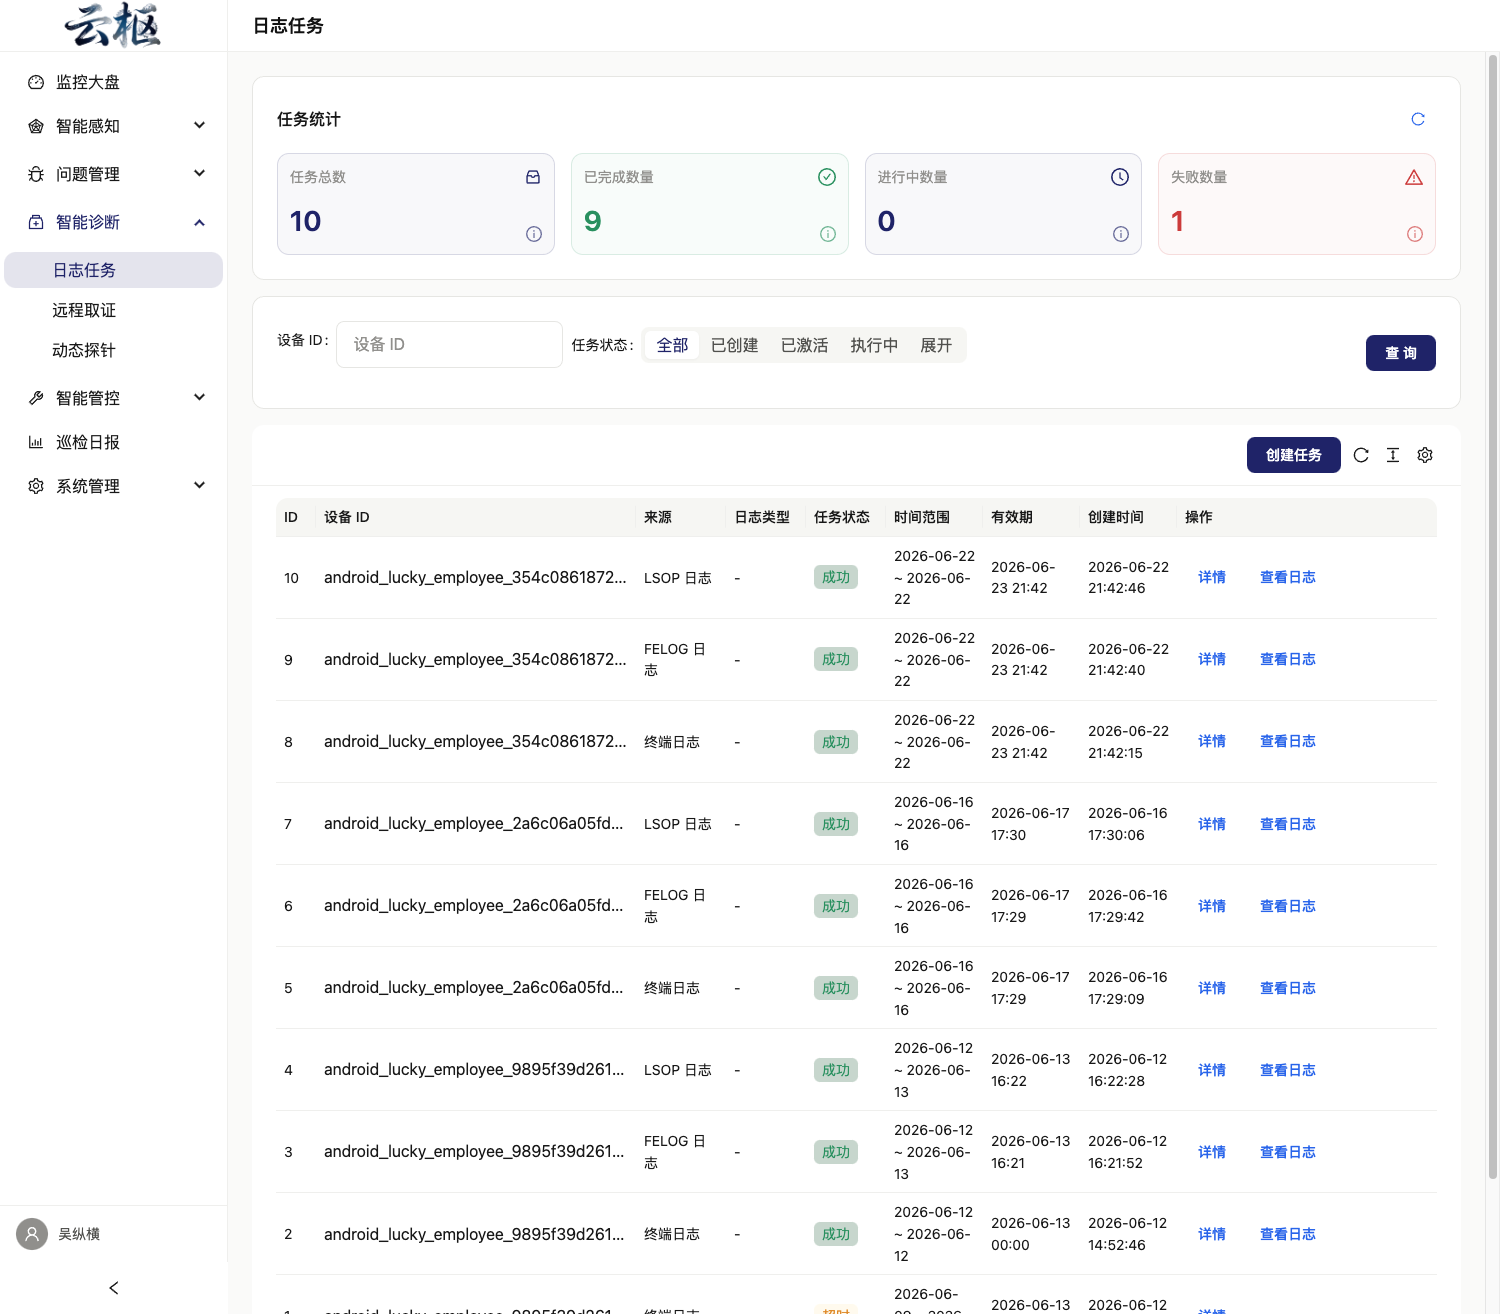Focus the 设备 ID input field

click(450, 344)
